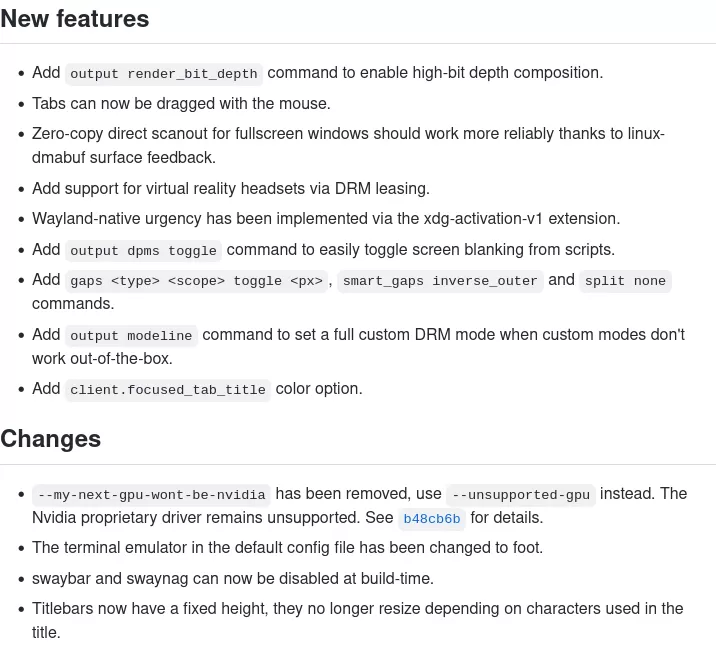Click the titlebars fixed height bullet text
This screenshot has width=716, height=655.
pos(358,621)
